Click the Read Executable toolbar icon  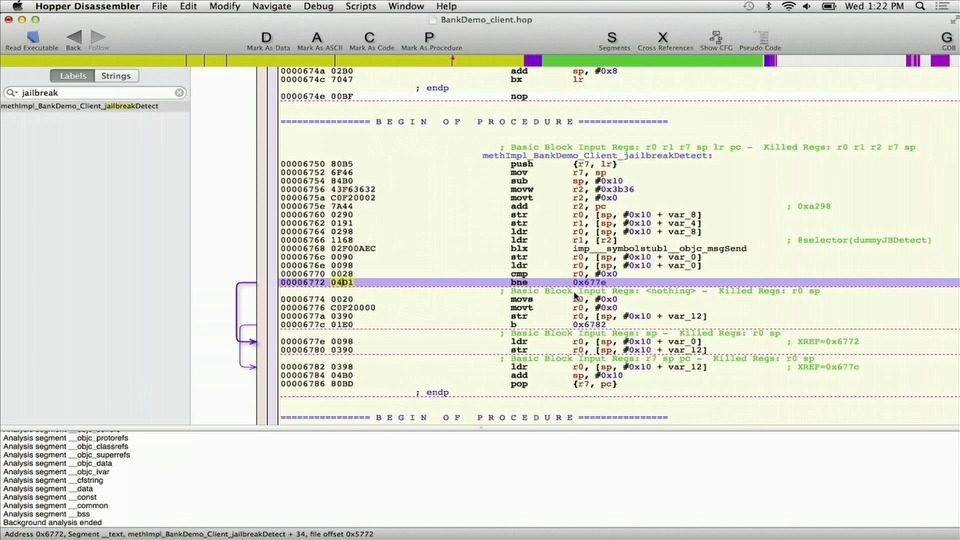point(31,38)
